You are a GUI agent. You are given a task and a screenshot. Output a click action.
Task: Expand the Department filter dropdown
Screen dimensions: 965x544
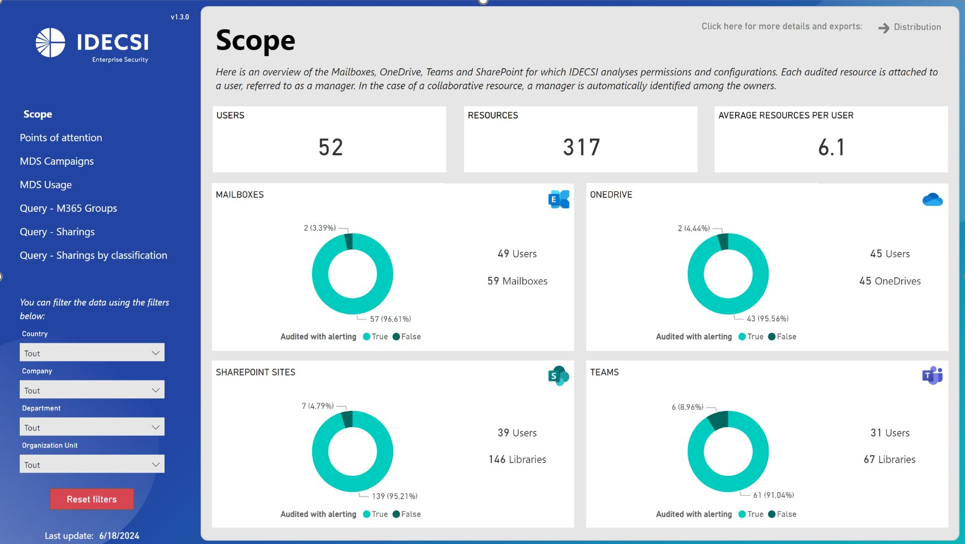coord(92,427)
